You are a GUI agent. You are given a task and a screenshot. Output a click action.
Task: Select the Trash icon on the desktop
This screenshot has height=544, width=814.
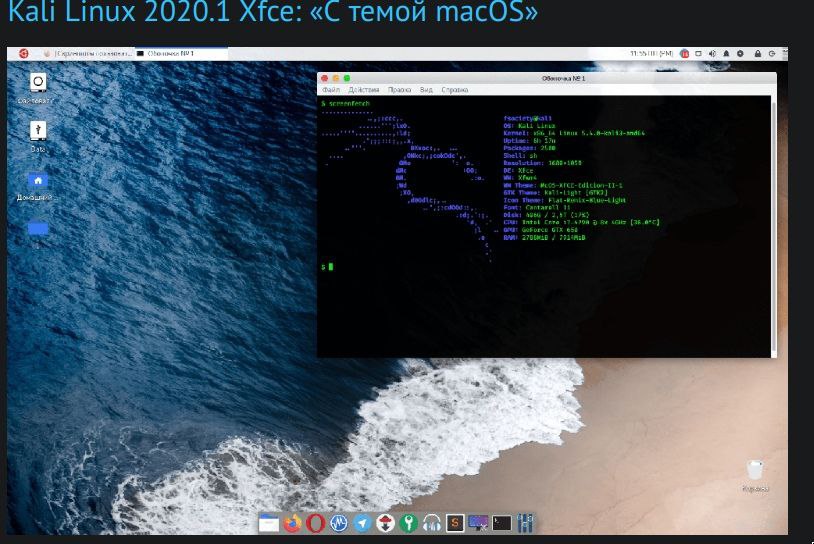(x=755, y=470)
